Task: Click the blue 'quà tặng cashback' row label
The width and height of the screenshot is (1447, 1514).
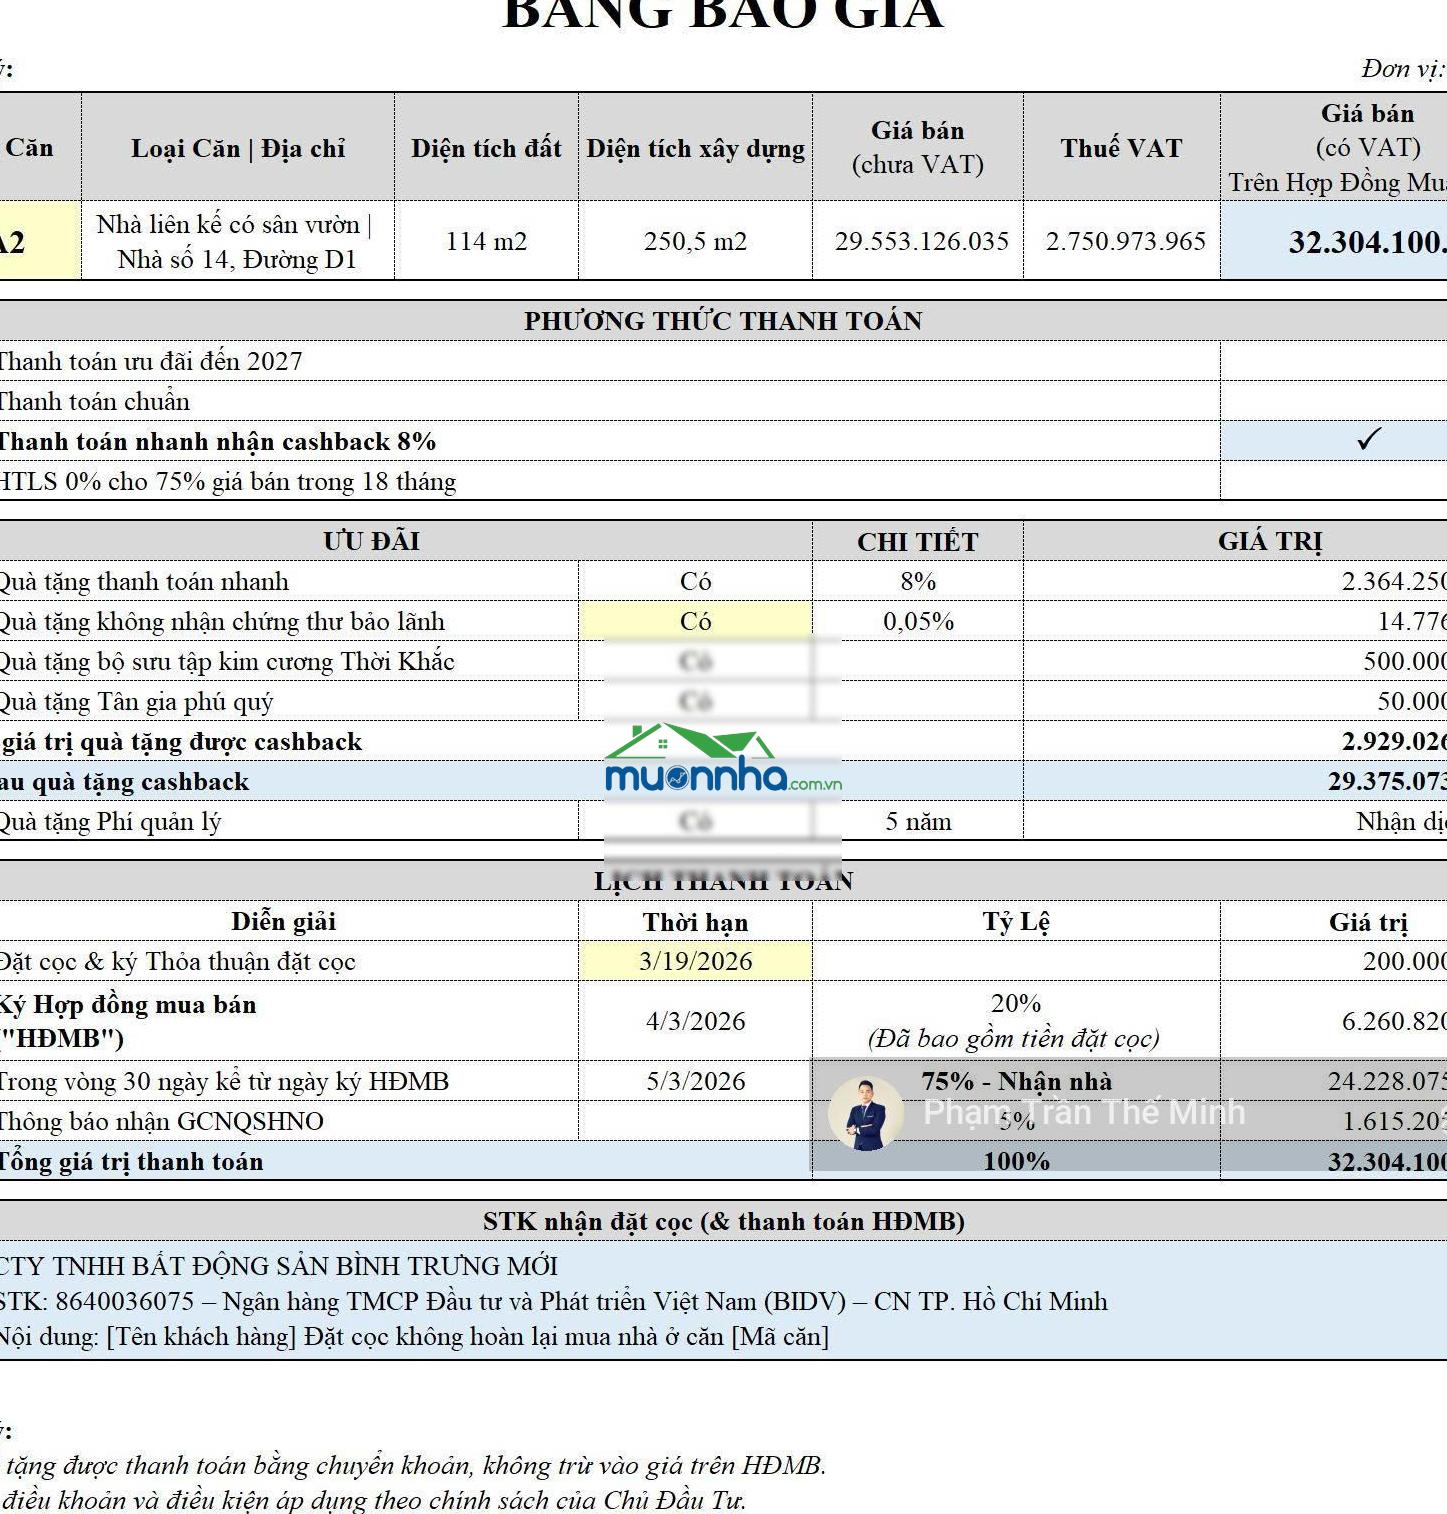Action: [x=124, y=781]
